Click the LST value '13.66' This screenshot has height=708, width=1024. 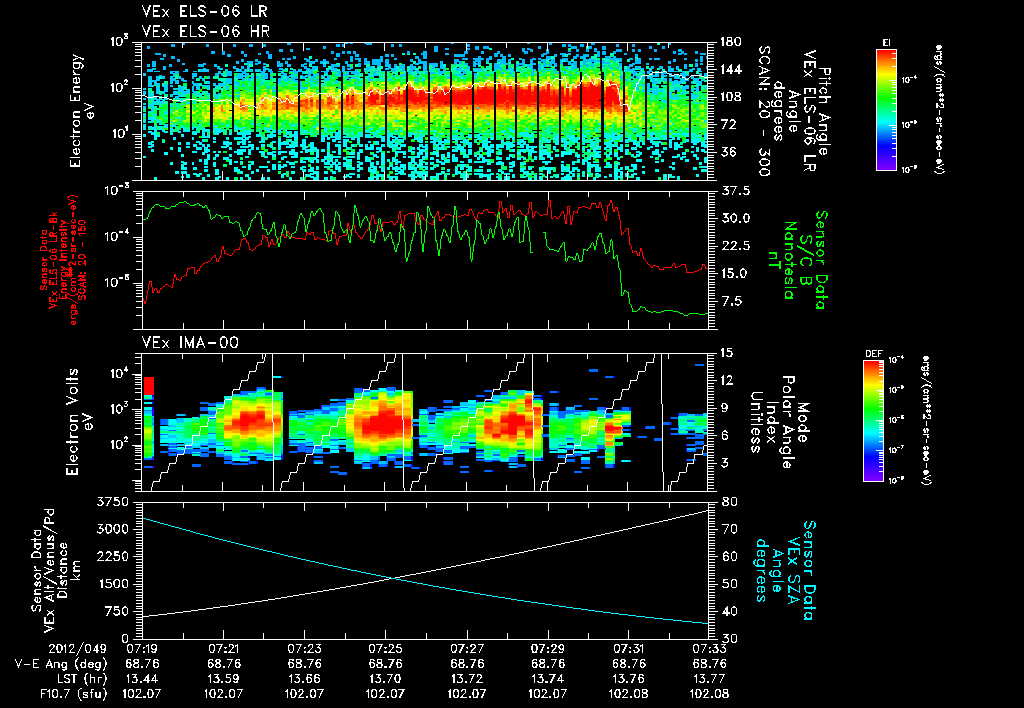304,679
